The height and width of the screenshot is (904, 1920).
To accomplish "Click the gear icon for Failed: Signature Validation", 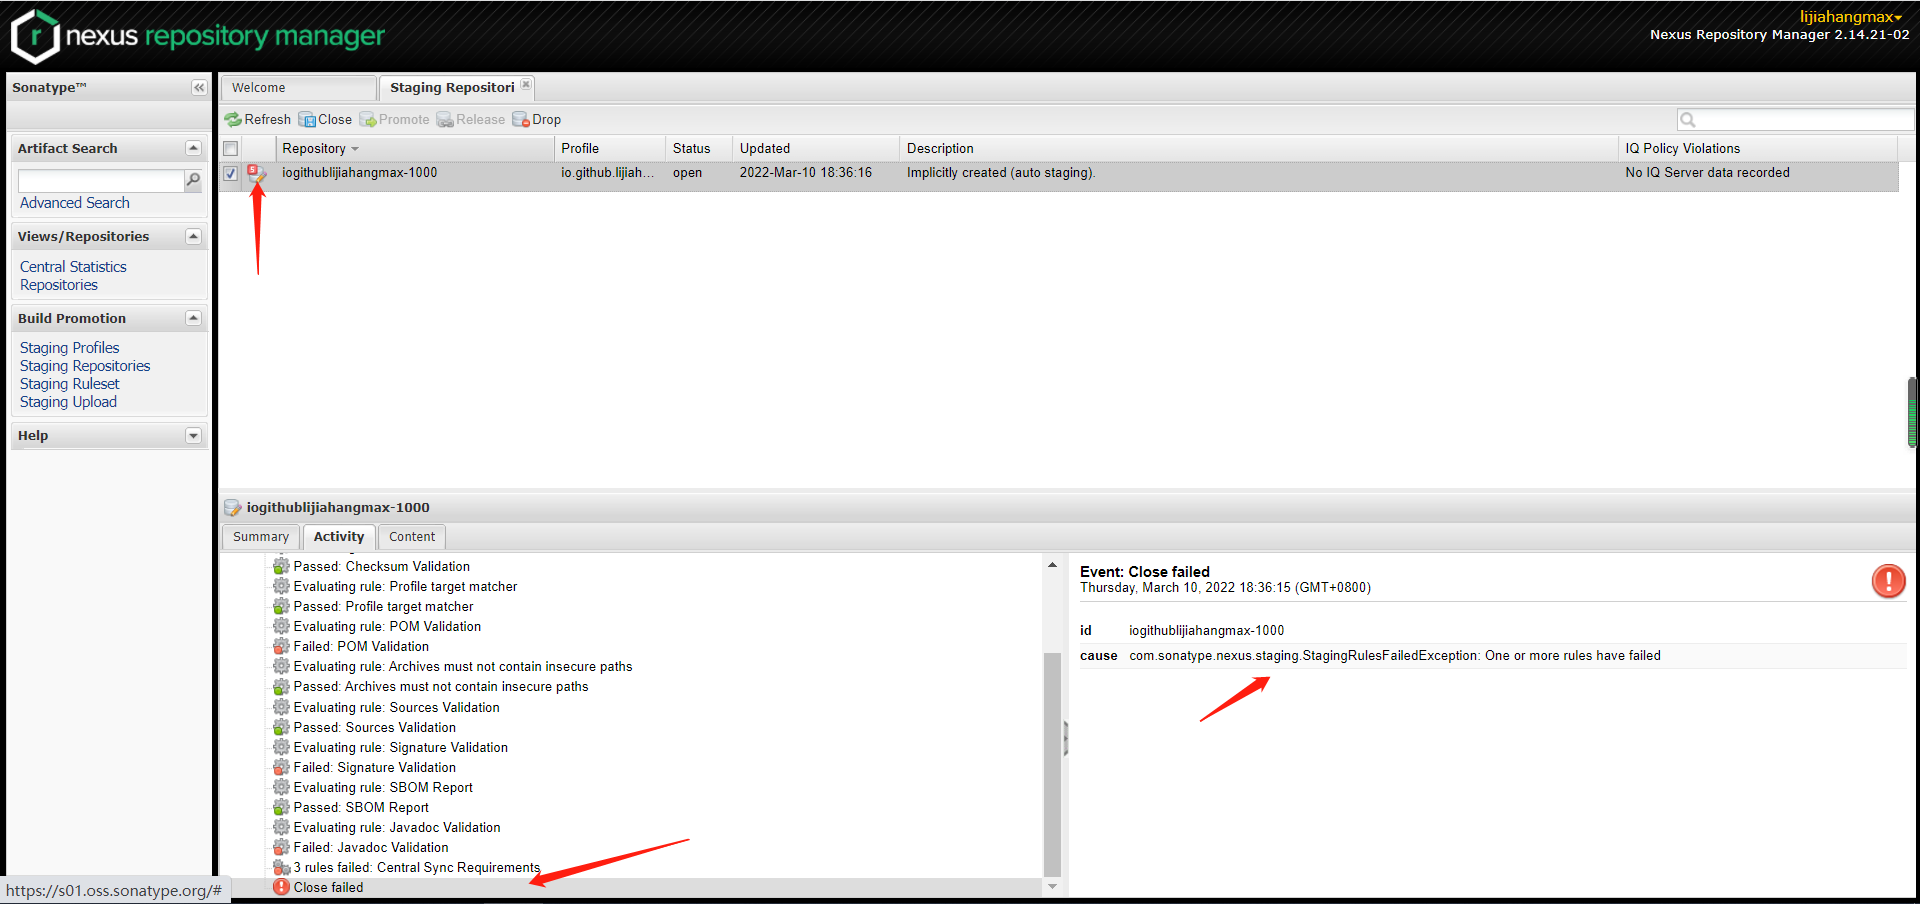I will (x=281, y=767).
